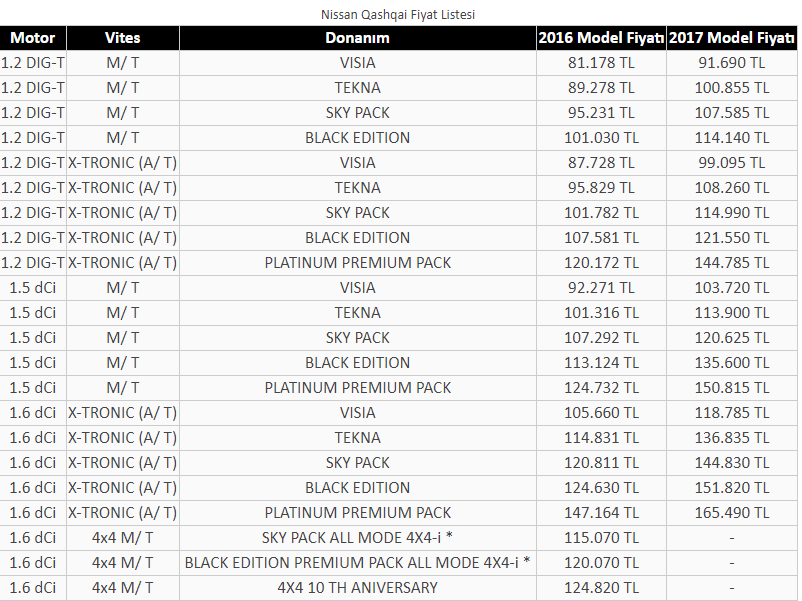Click the Motor column header
The width and height of the screenshot is (802, 601).
(x=33, y=38)
